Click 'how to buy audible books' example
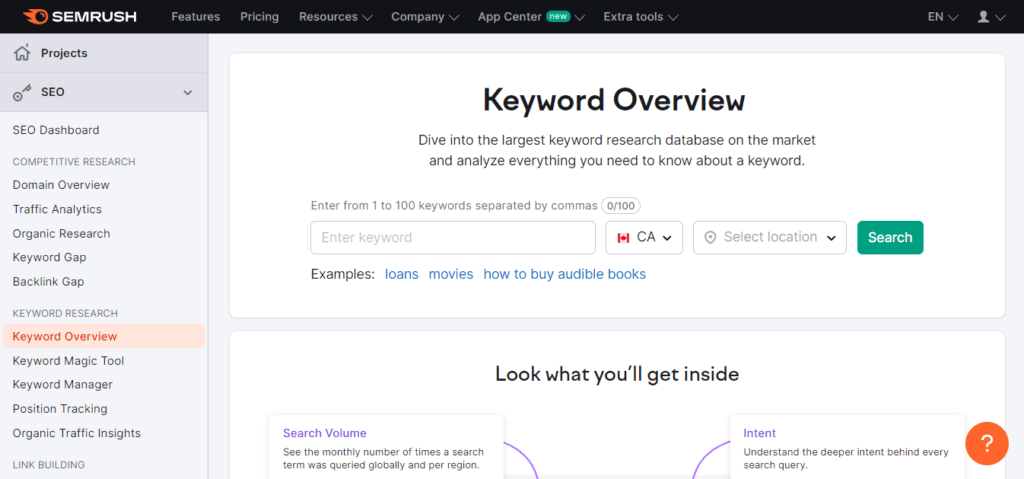The height and width of the screenshot is (479, 1024). pyautogui.click(x=564, y=274)
